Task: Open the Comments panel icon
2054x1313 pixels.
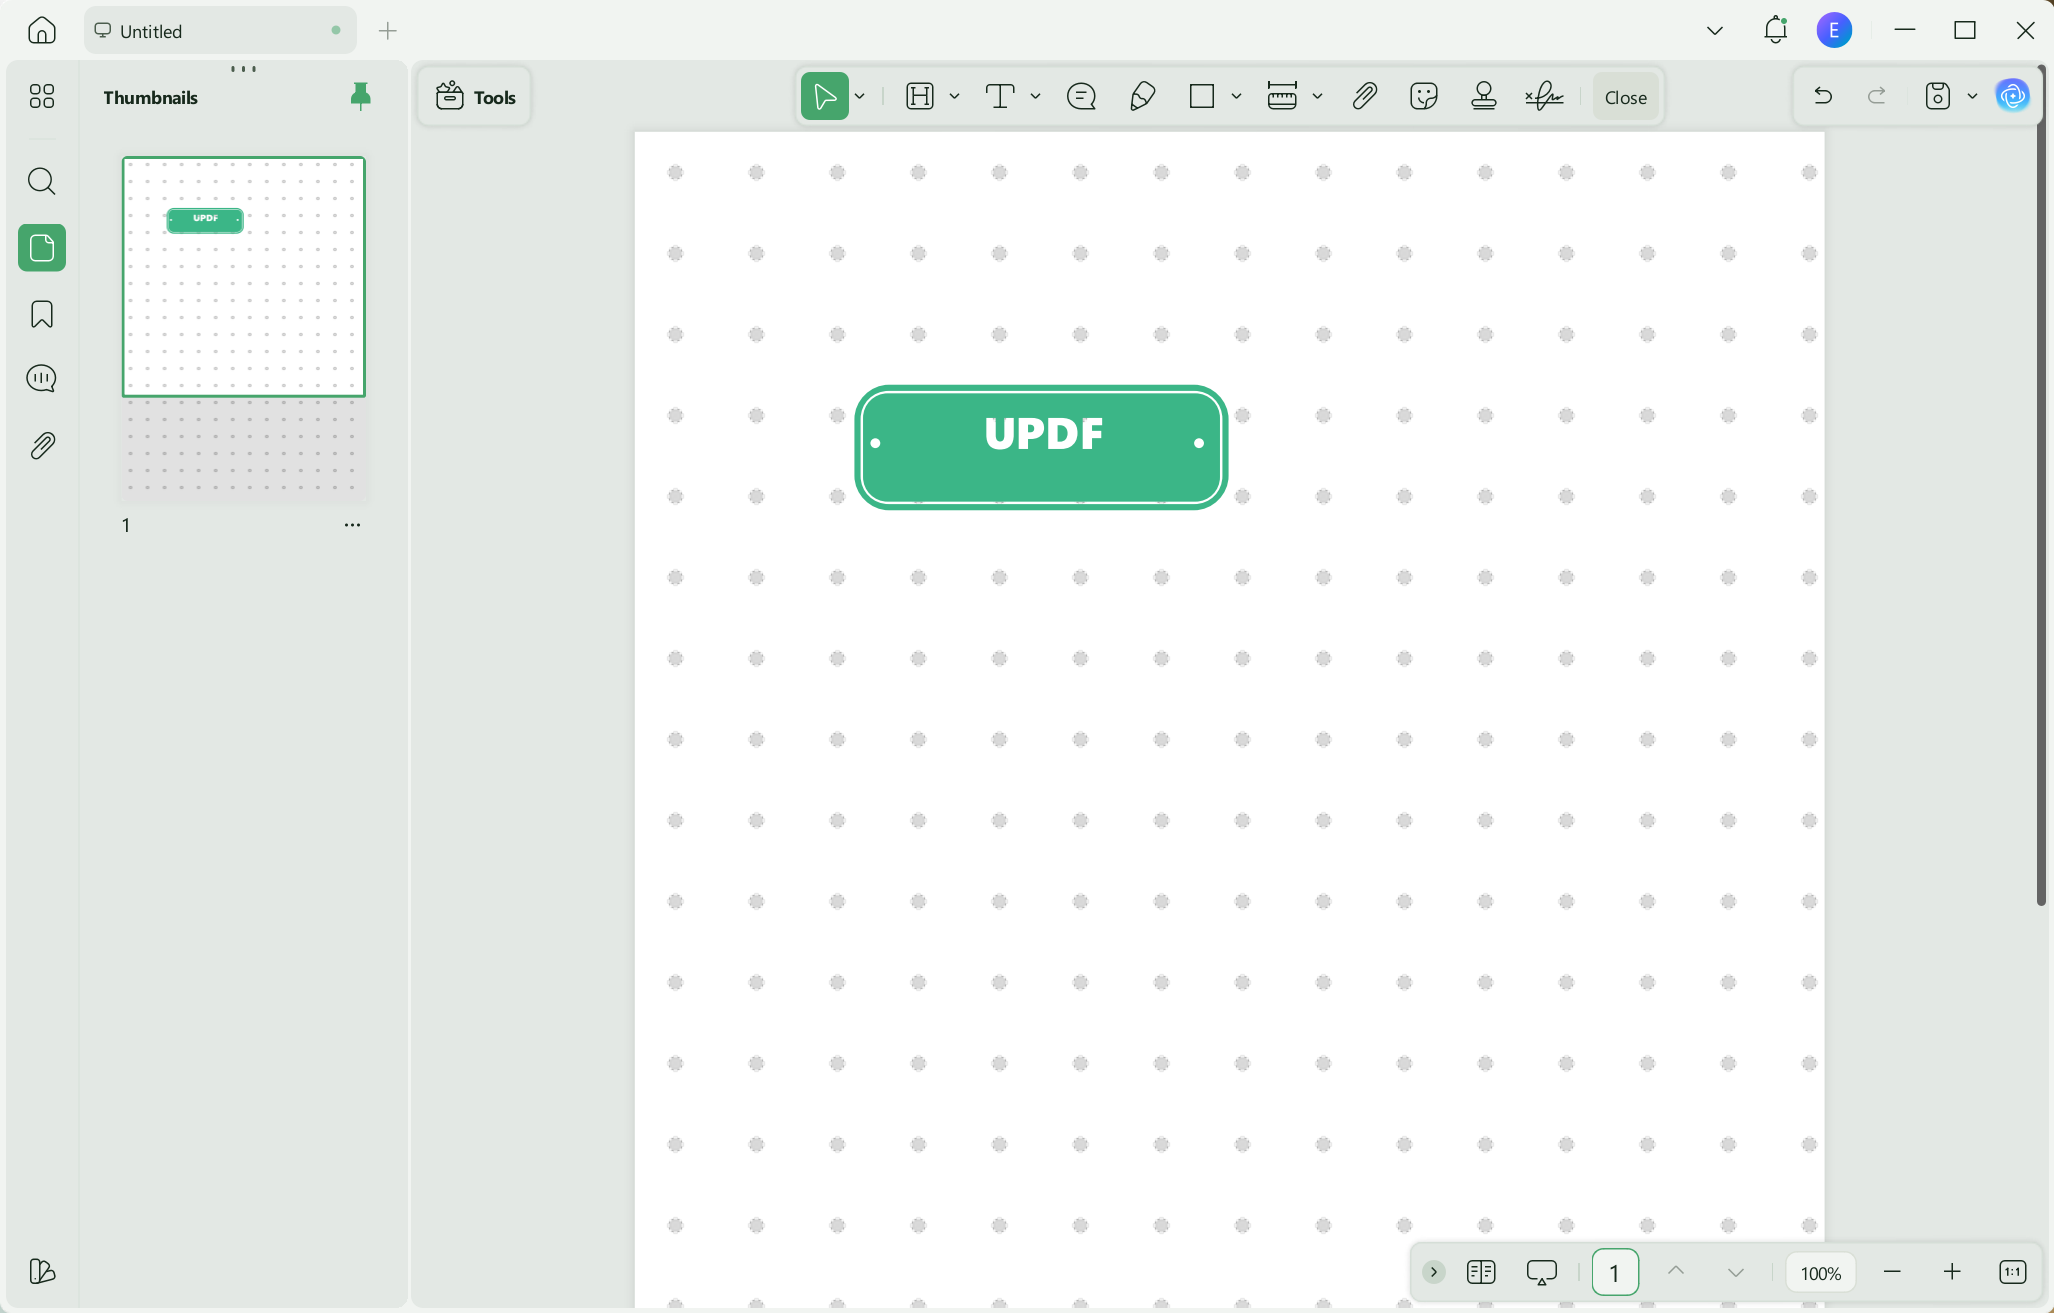Action: [x=42, y=379]
